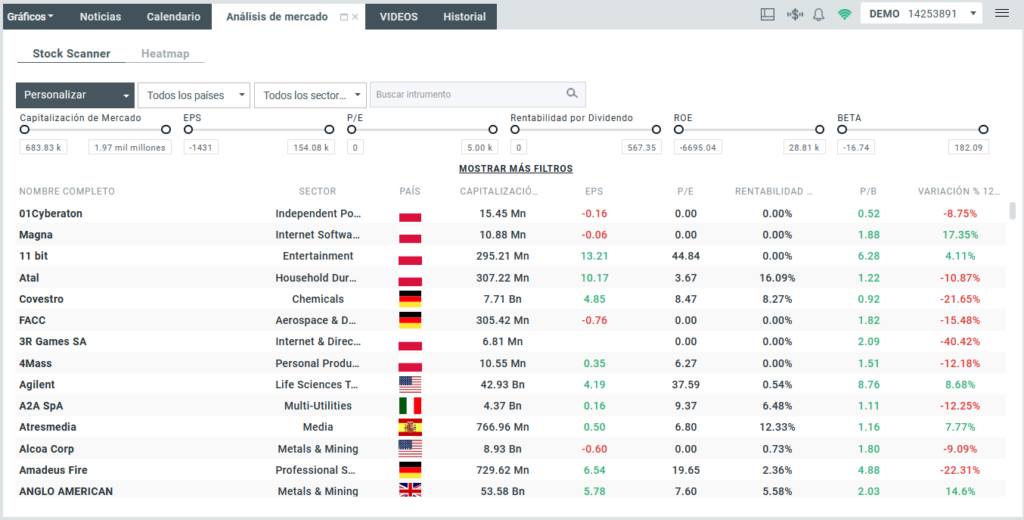Open the hamburger main menu
The width and height of the screenshot is (1024, 520).
click(1002, 13)
